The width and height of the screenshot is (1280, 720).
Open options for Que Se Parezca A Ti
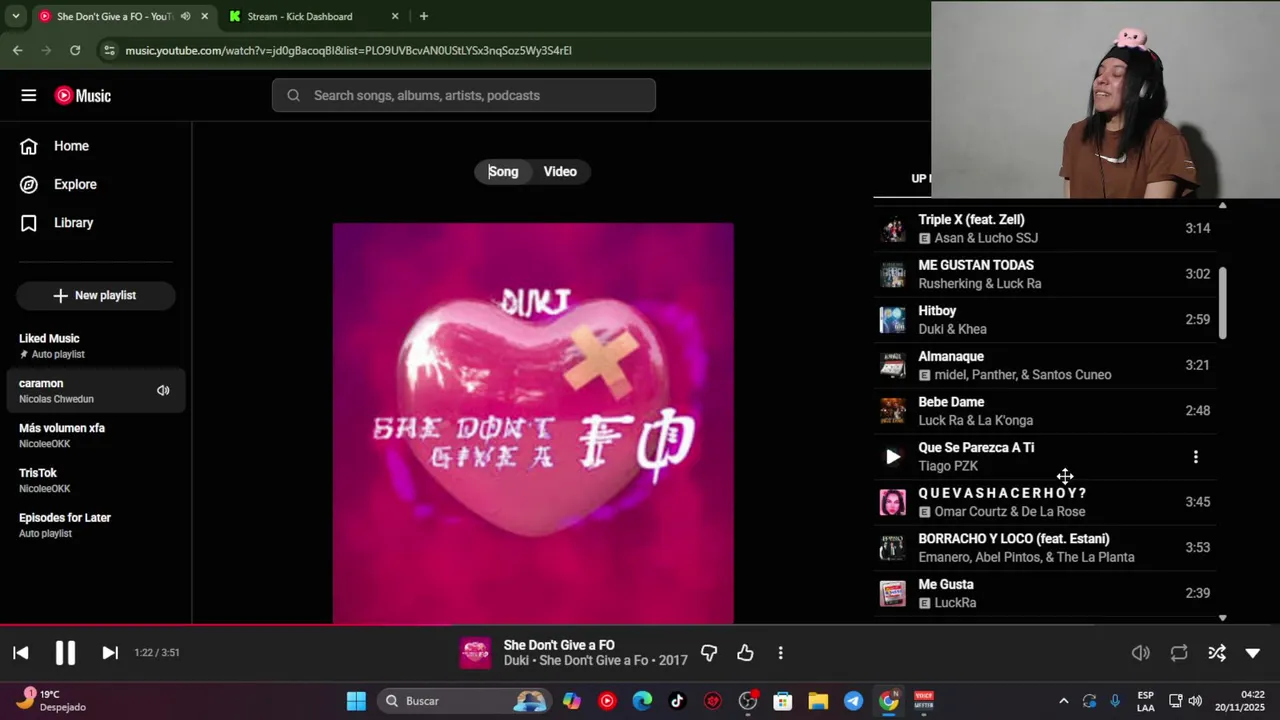1196,457
